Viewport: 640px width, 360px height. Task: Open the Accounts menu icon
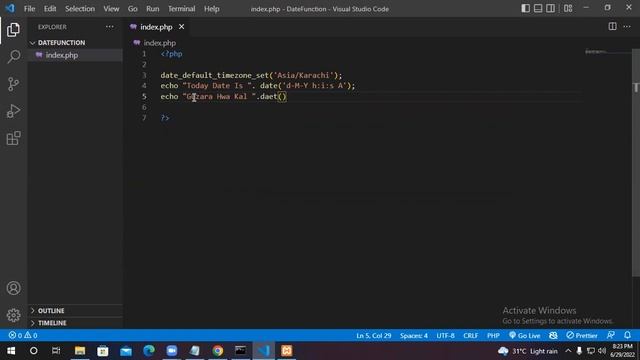coord(13,288)
